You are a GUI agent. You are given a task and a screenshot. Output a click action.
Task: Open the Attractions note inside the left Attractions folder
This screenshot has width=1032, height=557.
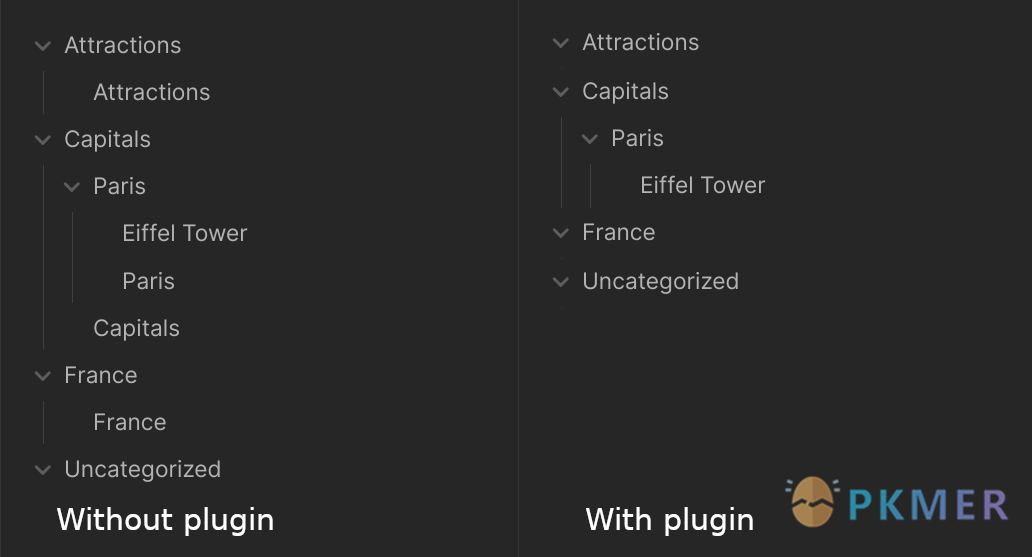[151, 92]
